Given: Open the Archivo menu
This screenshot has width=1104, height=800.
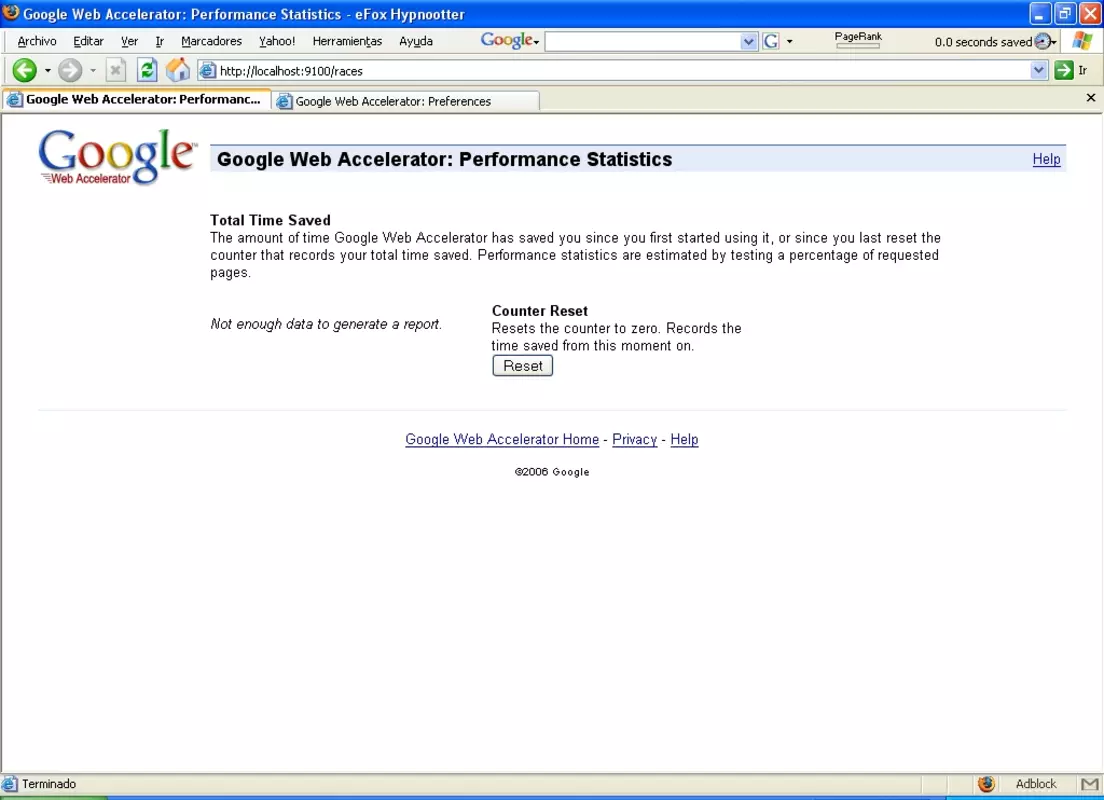Looking at the screenshot, I should [x=37, y=41].
